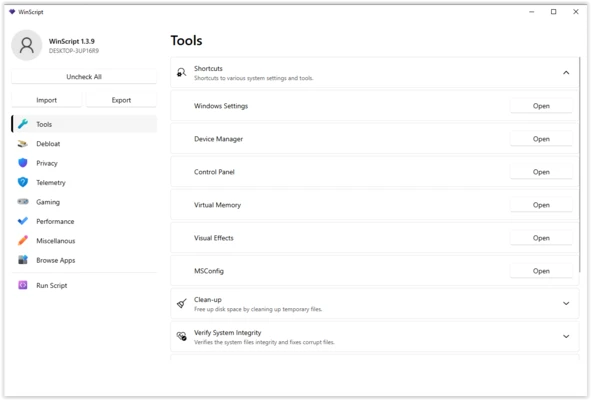Click the Uncheck All button
The width and height of the screenshot is (591, 400).
[84, 77]
